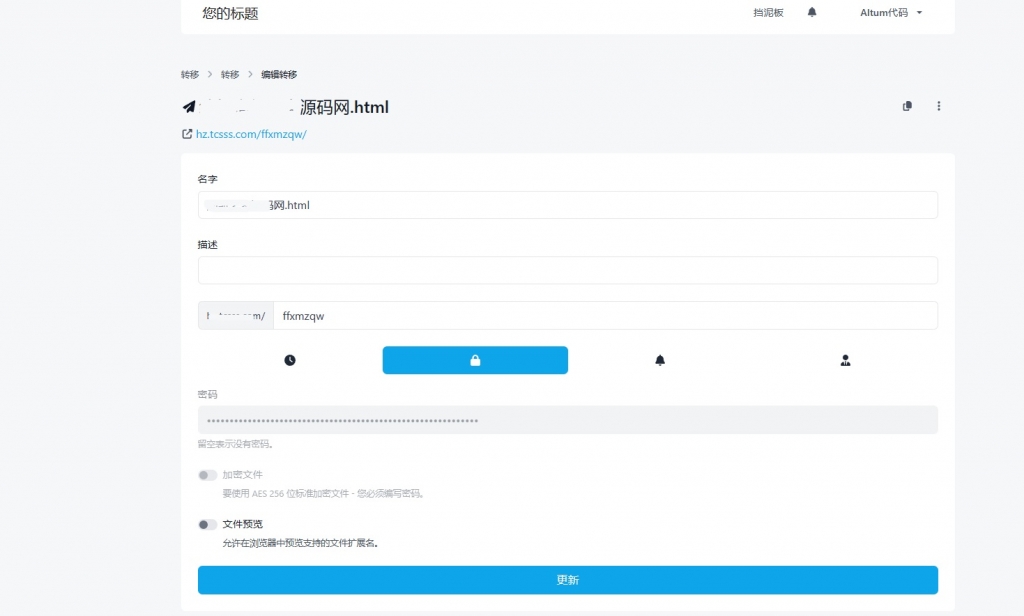The width and height of the screenshot is (1024, 616).
Task: Click the URL slug field containing ffxmzqw
Action: pyautogui.click(x=604, y=315)
